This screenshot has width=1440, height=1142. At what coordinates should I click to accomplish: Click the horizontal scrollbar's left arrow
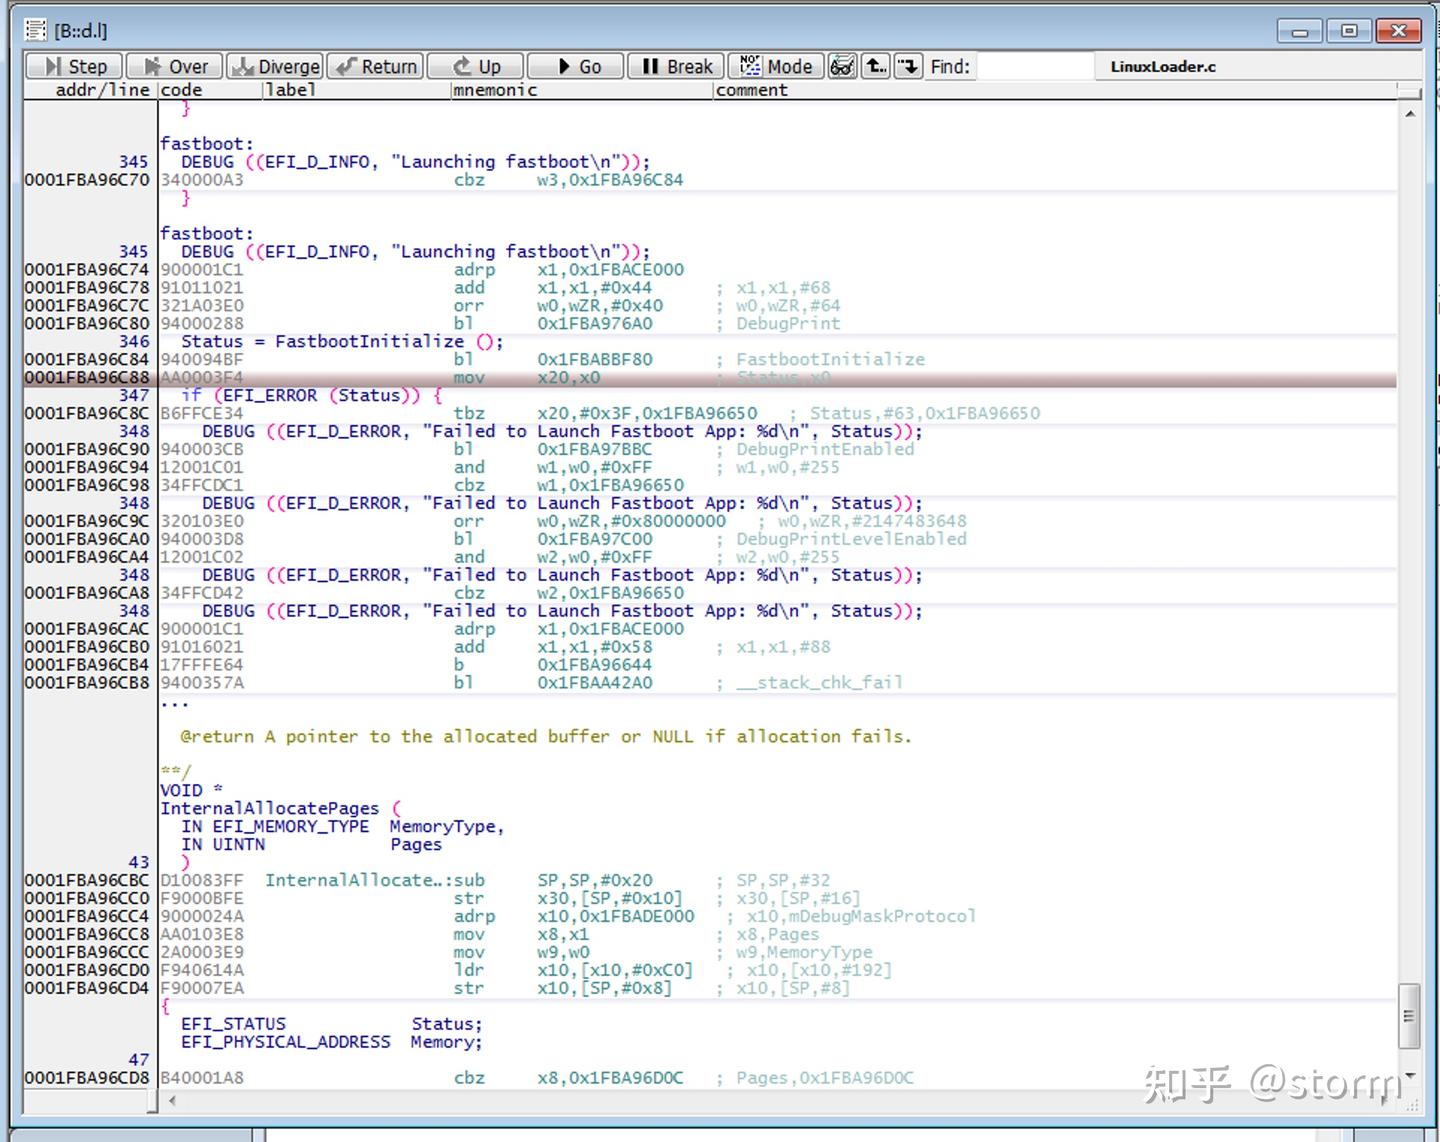172,1101
